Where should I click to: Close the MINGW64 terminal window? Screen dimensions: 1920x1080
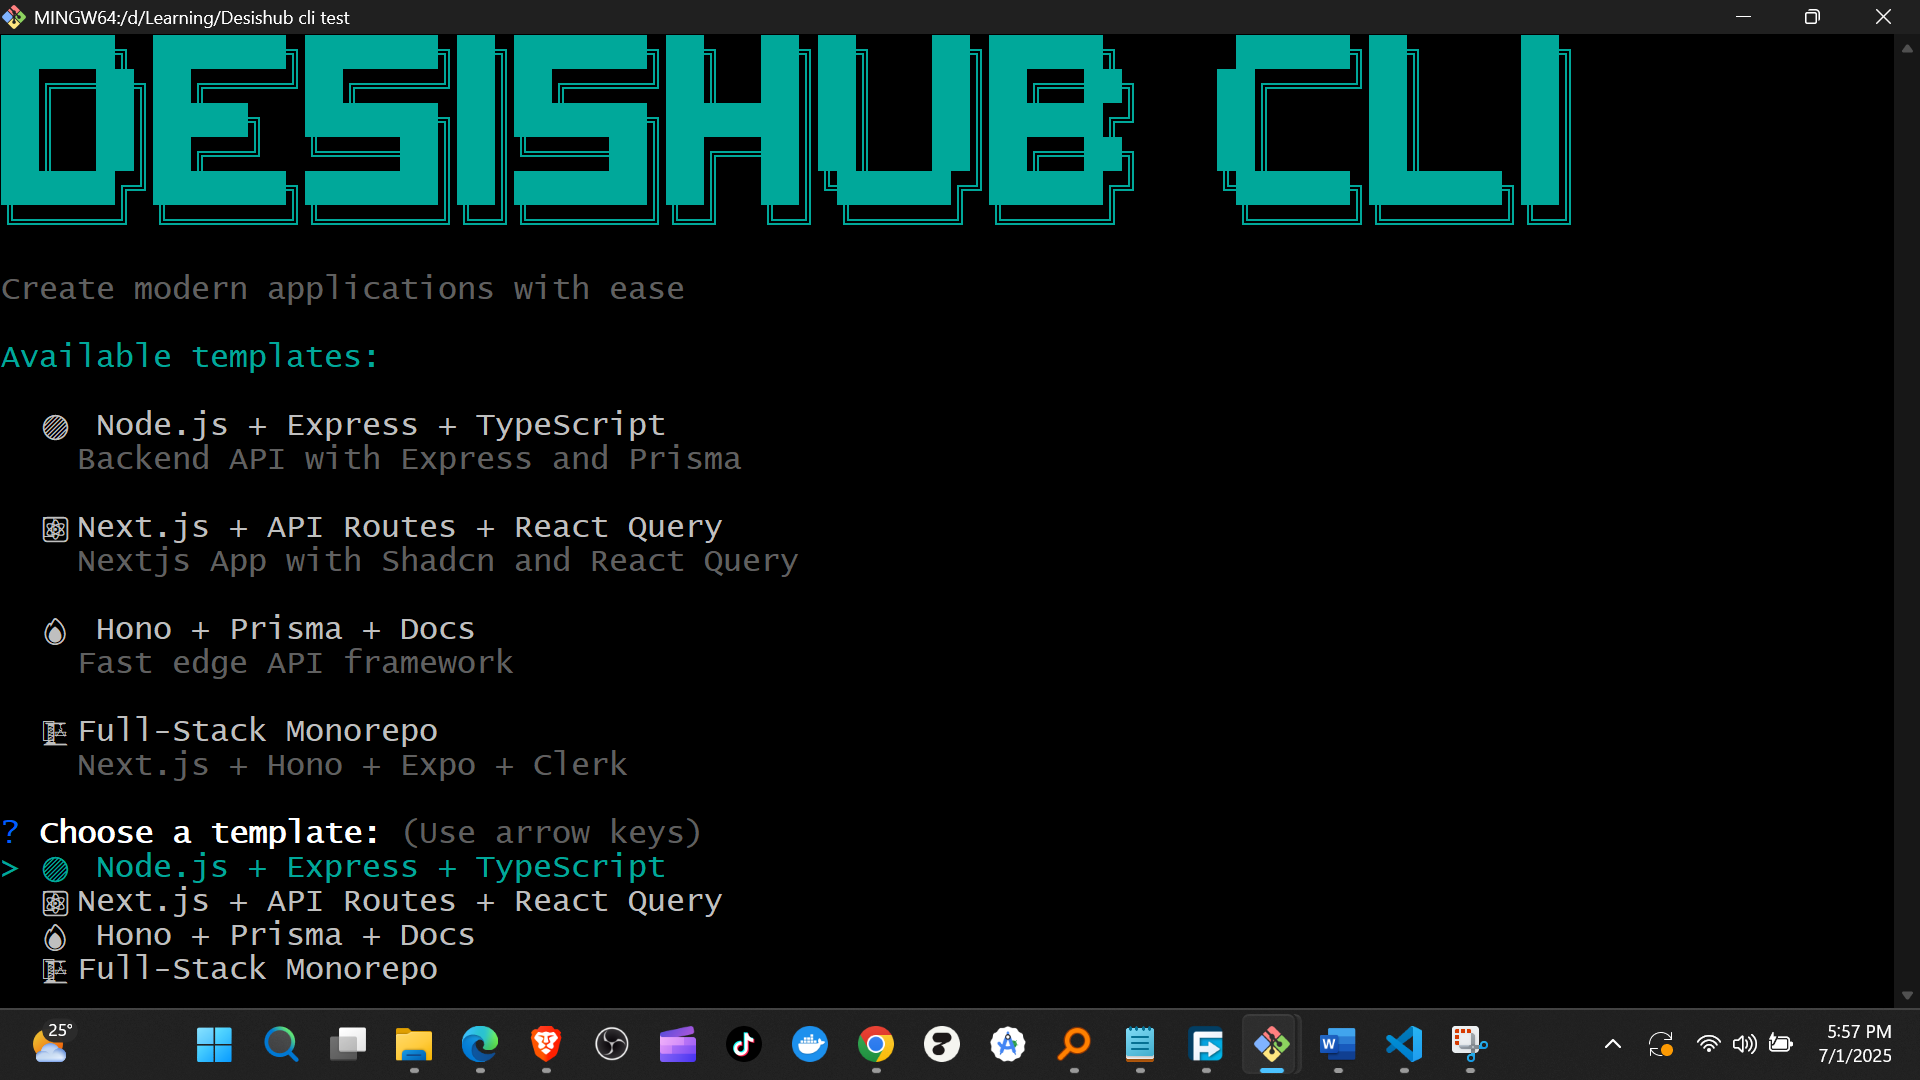[x=1883, y=17]
